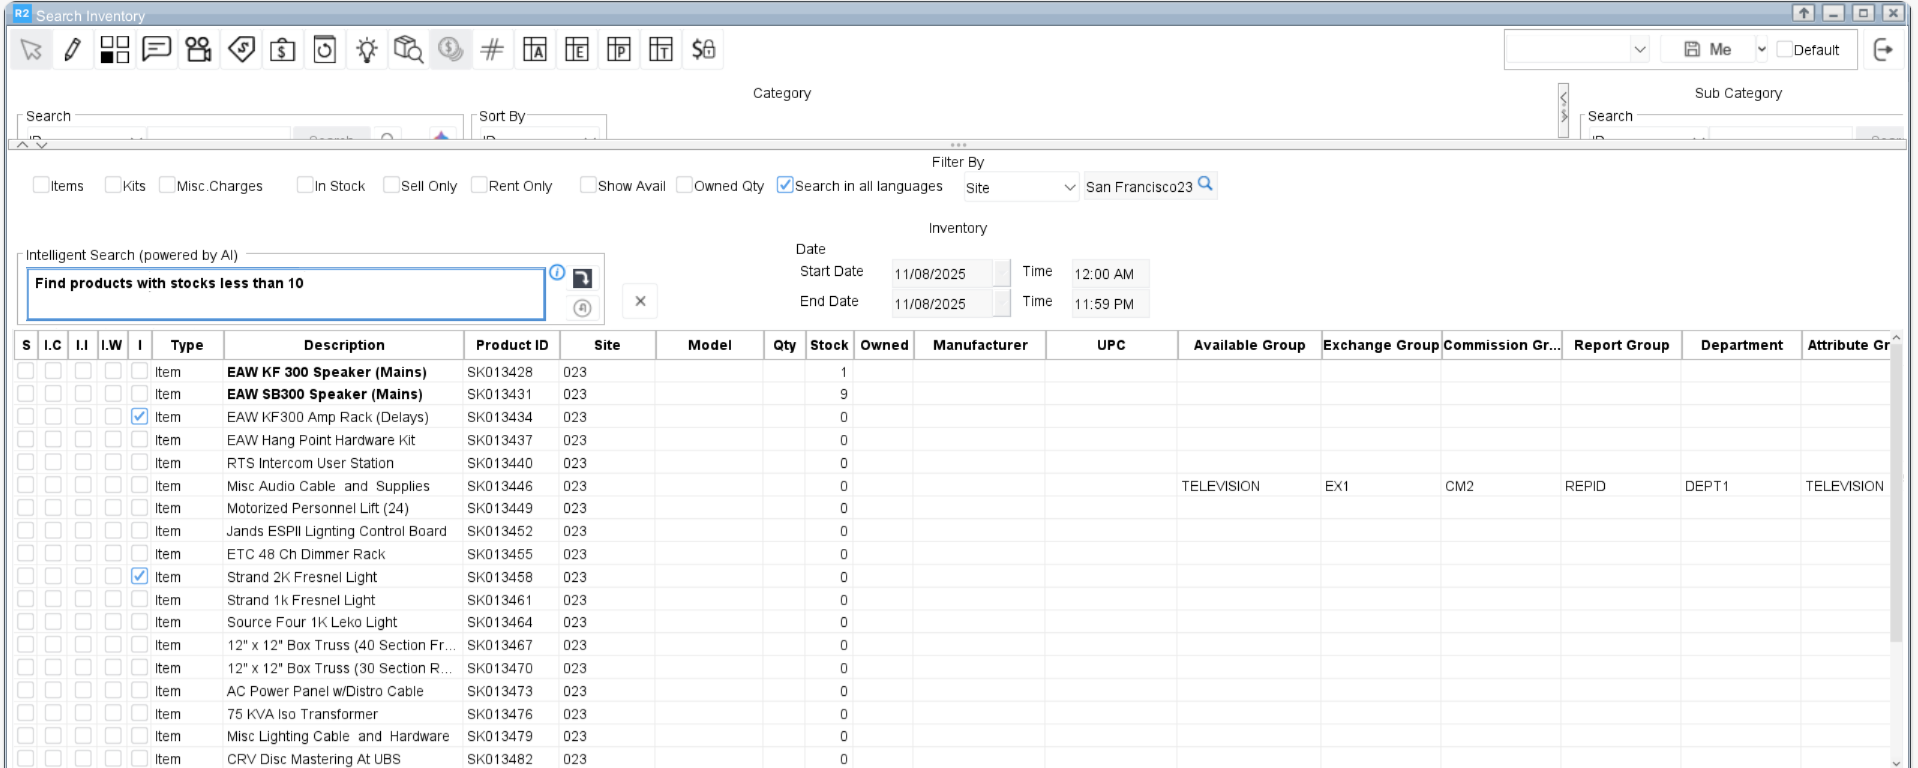Viewport: 1918px width, 768px height.
Task: Click the exit arrow icon
Action: [1883, 49]
